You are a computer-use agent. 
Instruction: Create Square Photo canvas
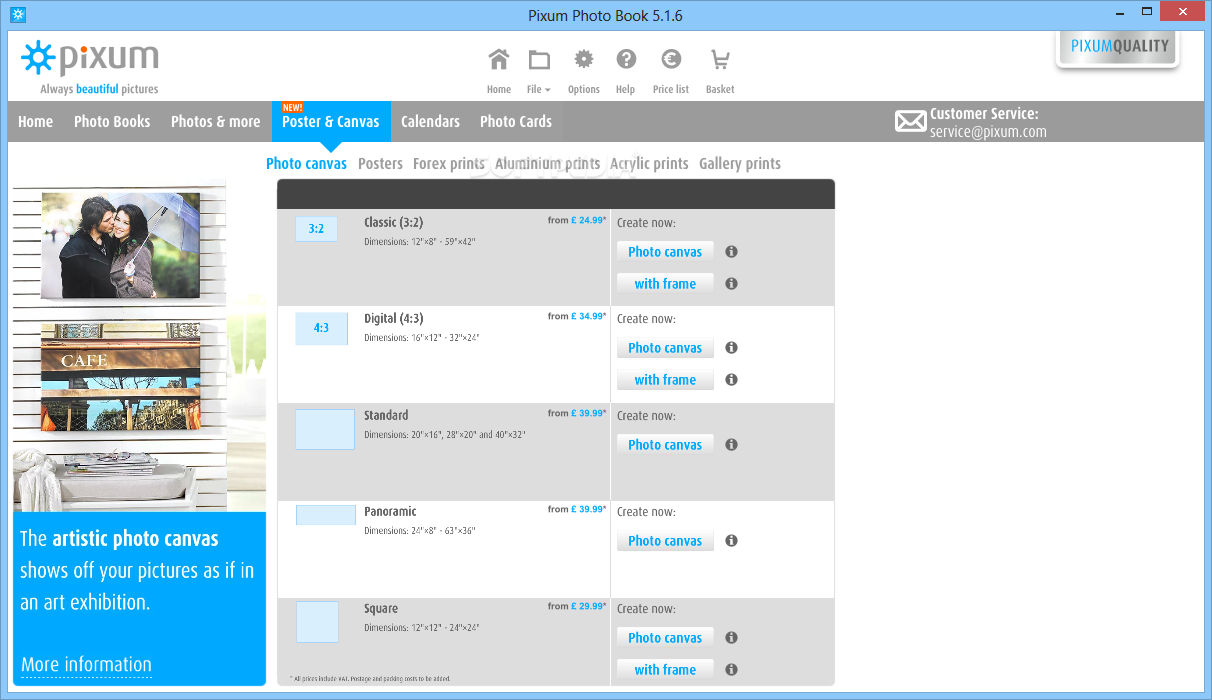(x=665, y=638)
